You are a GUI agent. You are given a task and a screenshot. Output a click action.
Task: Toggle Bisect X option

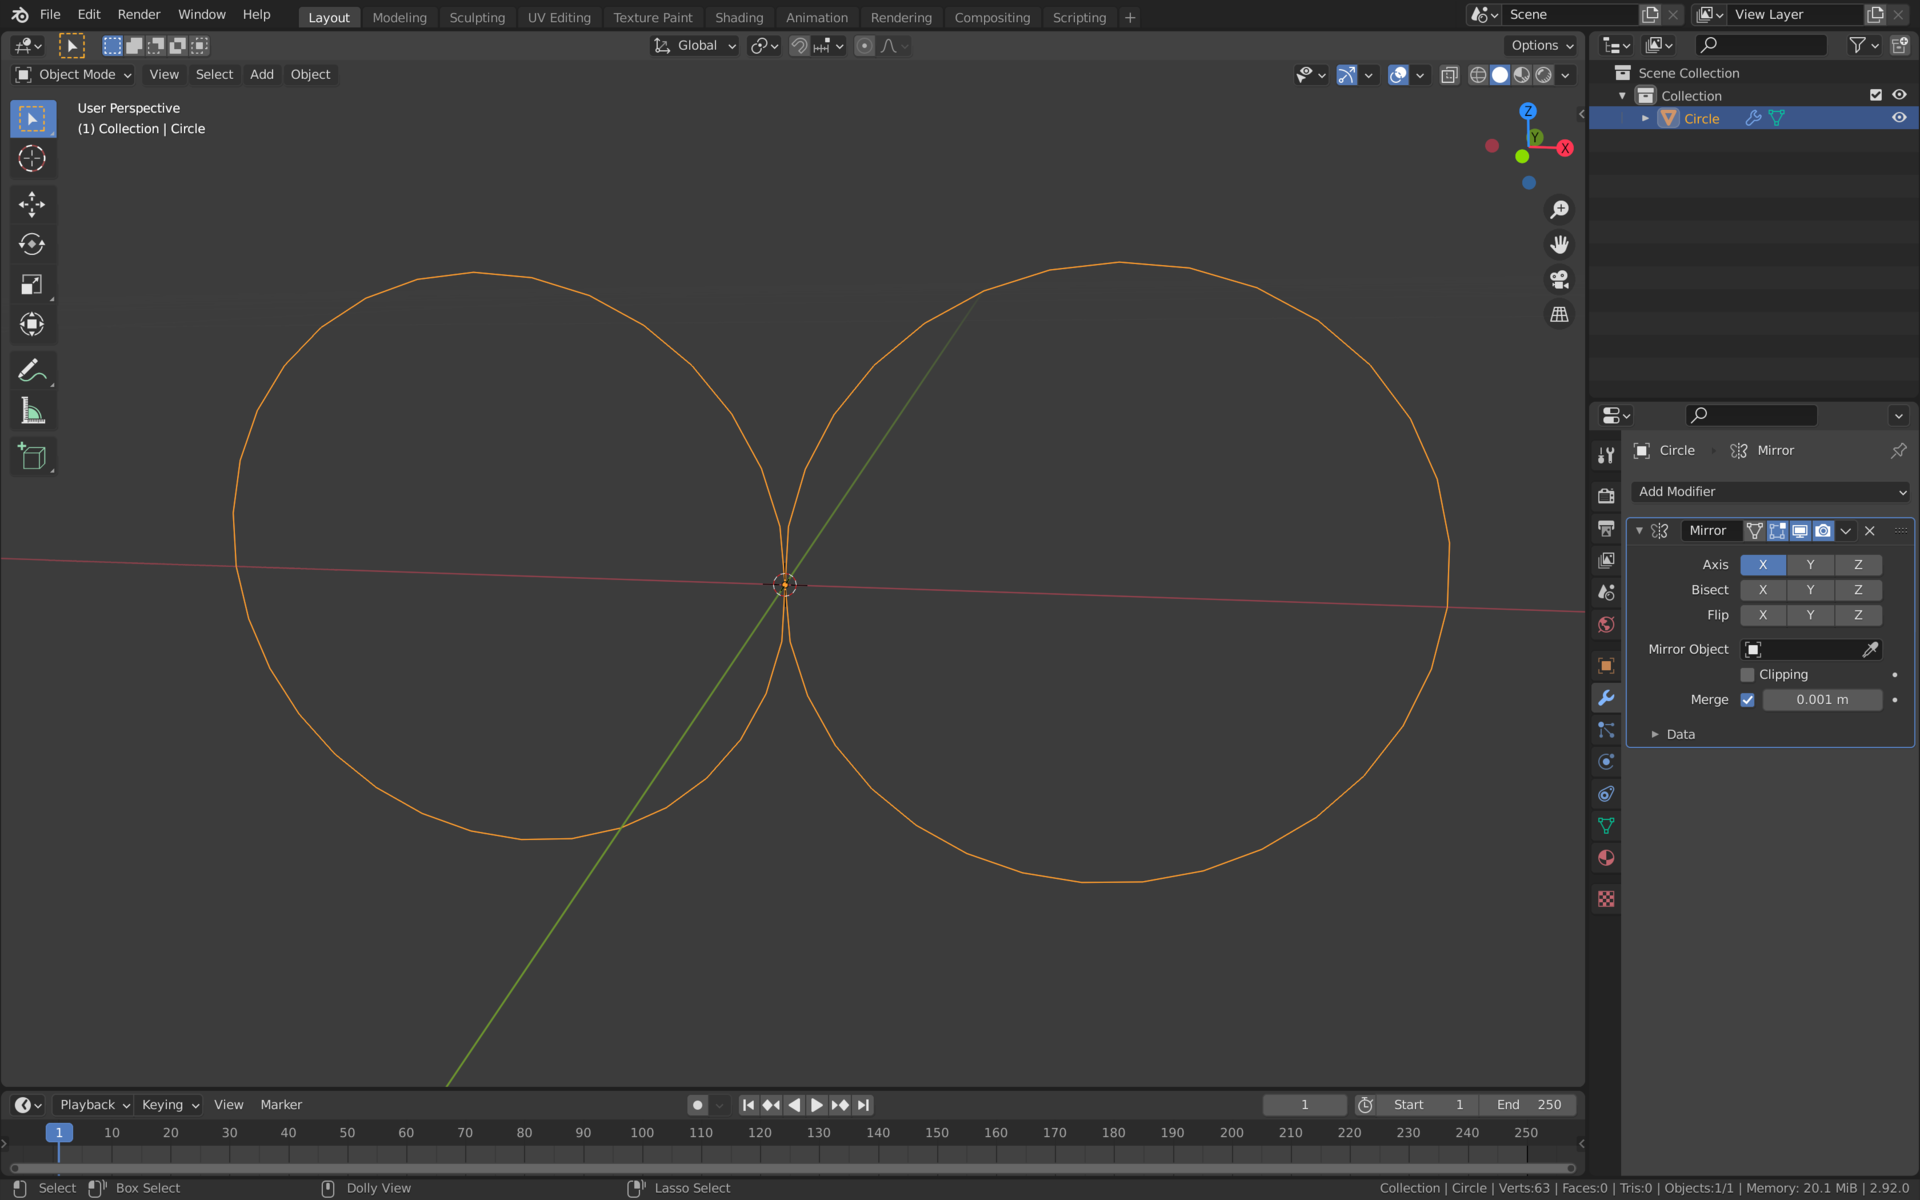coord(1763,590)
